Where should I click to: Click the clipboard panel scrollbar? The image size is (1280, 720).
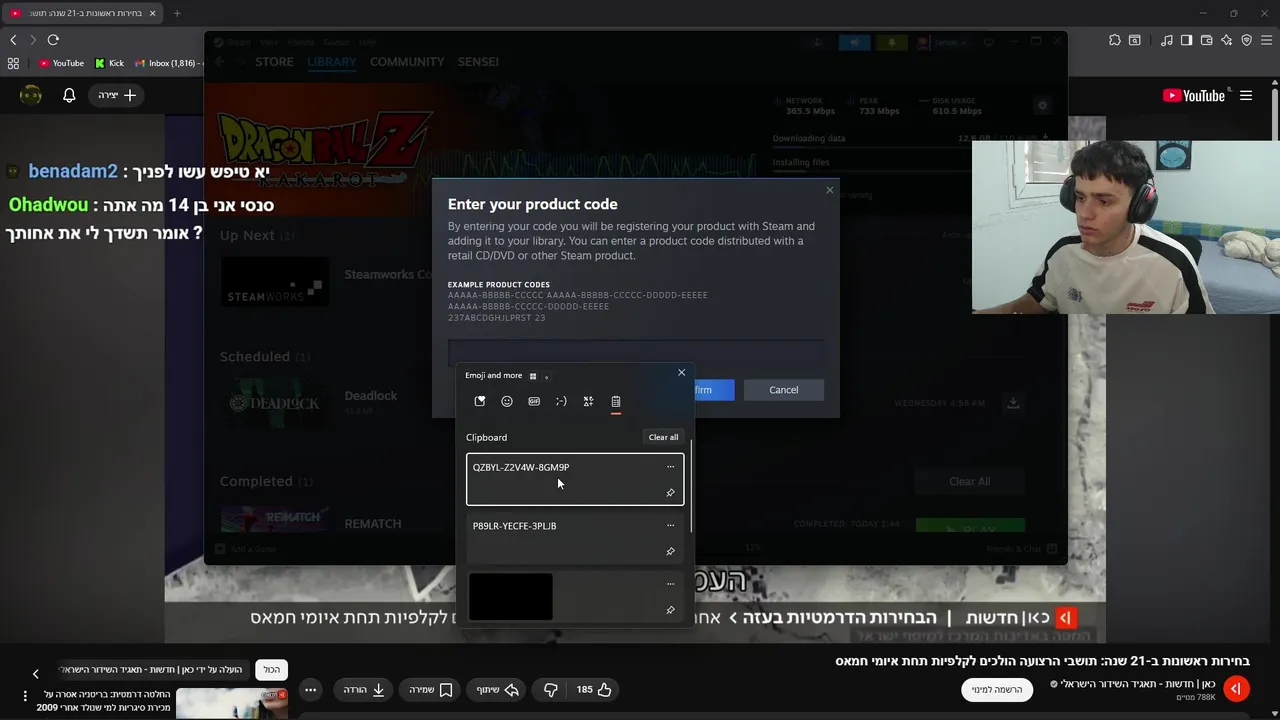click(691, 485)
